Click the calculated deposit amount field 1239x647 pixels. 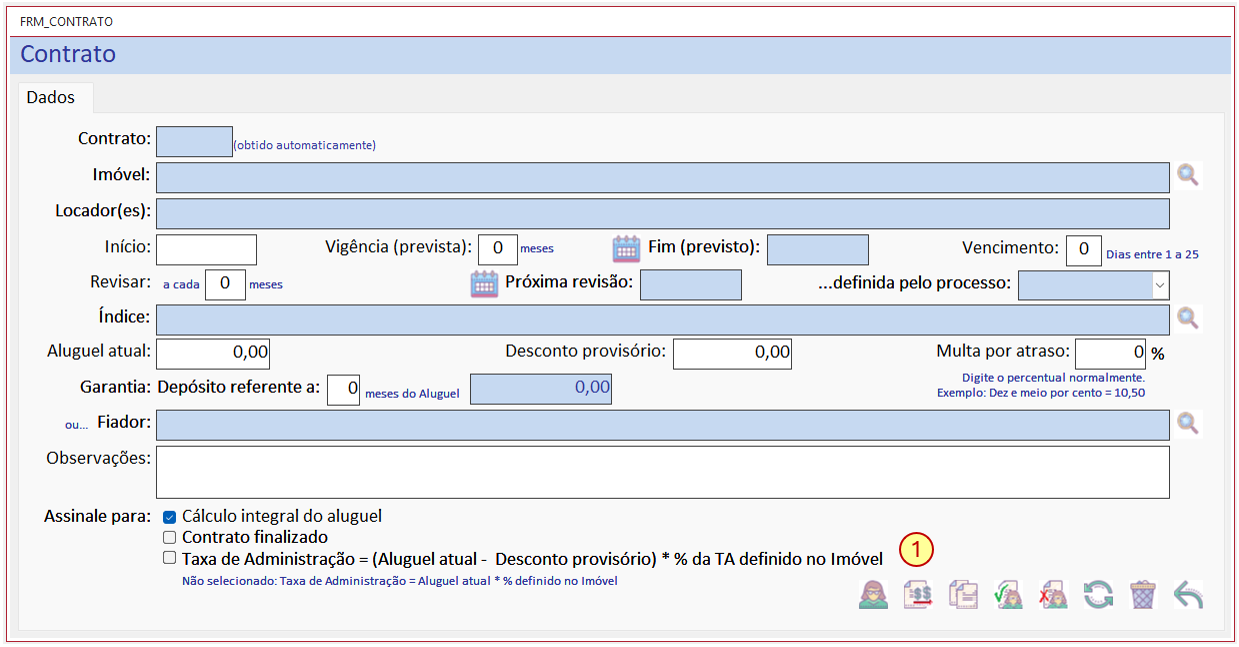[x=541, y=388]
